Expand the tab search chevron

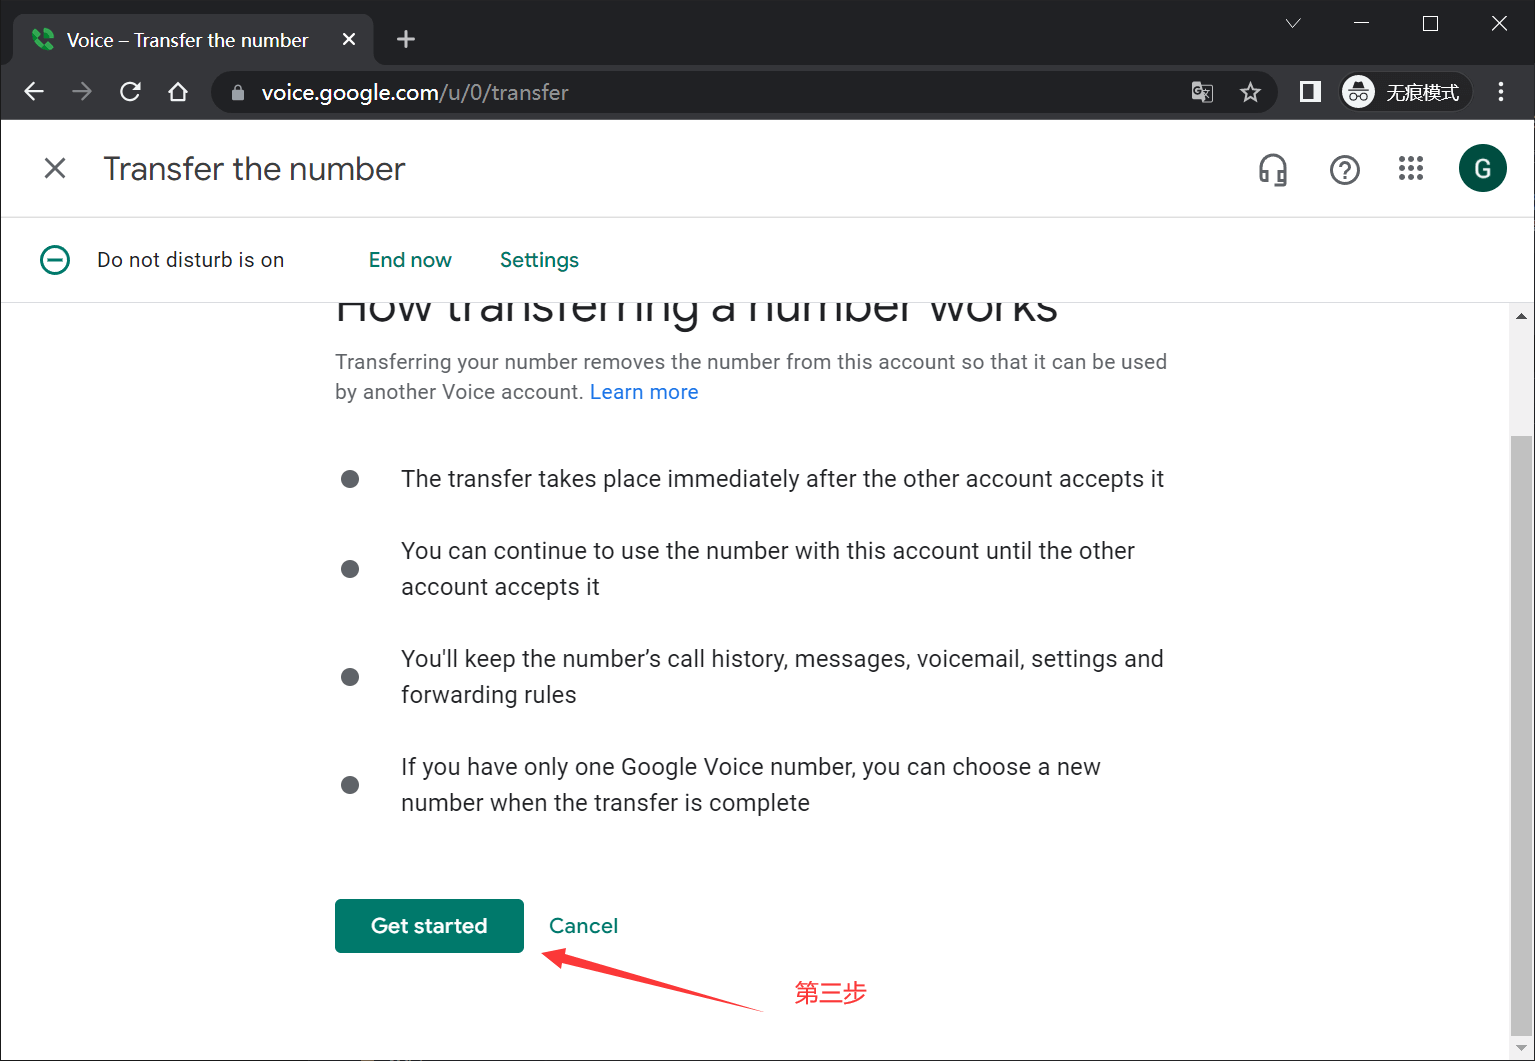[1293, 24]
